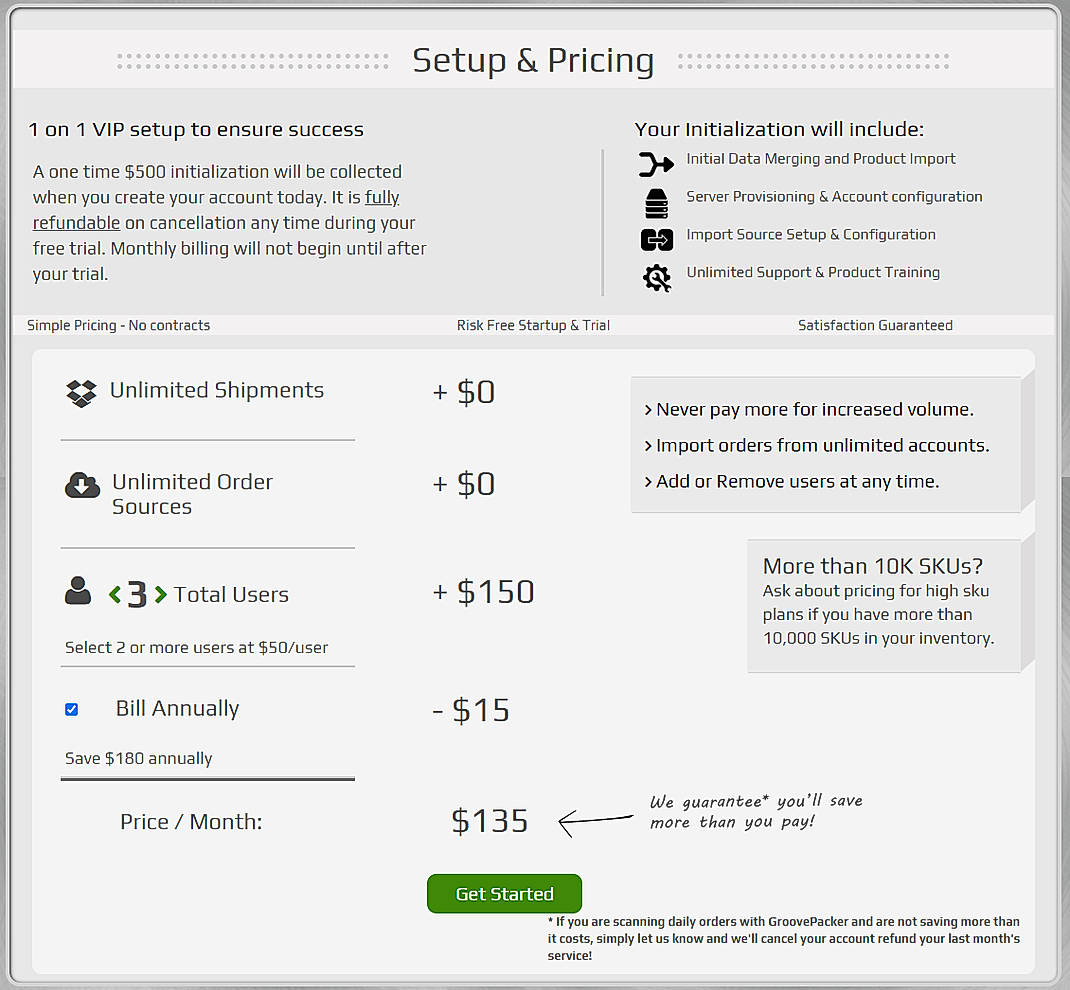This screenshot has width=1070, height=990.
Task: Select the Unlimited Shipments box icon
Action: [80, 392]
